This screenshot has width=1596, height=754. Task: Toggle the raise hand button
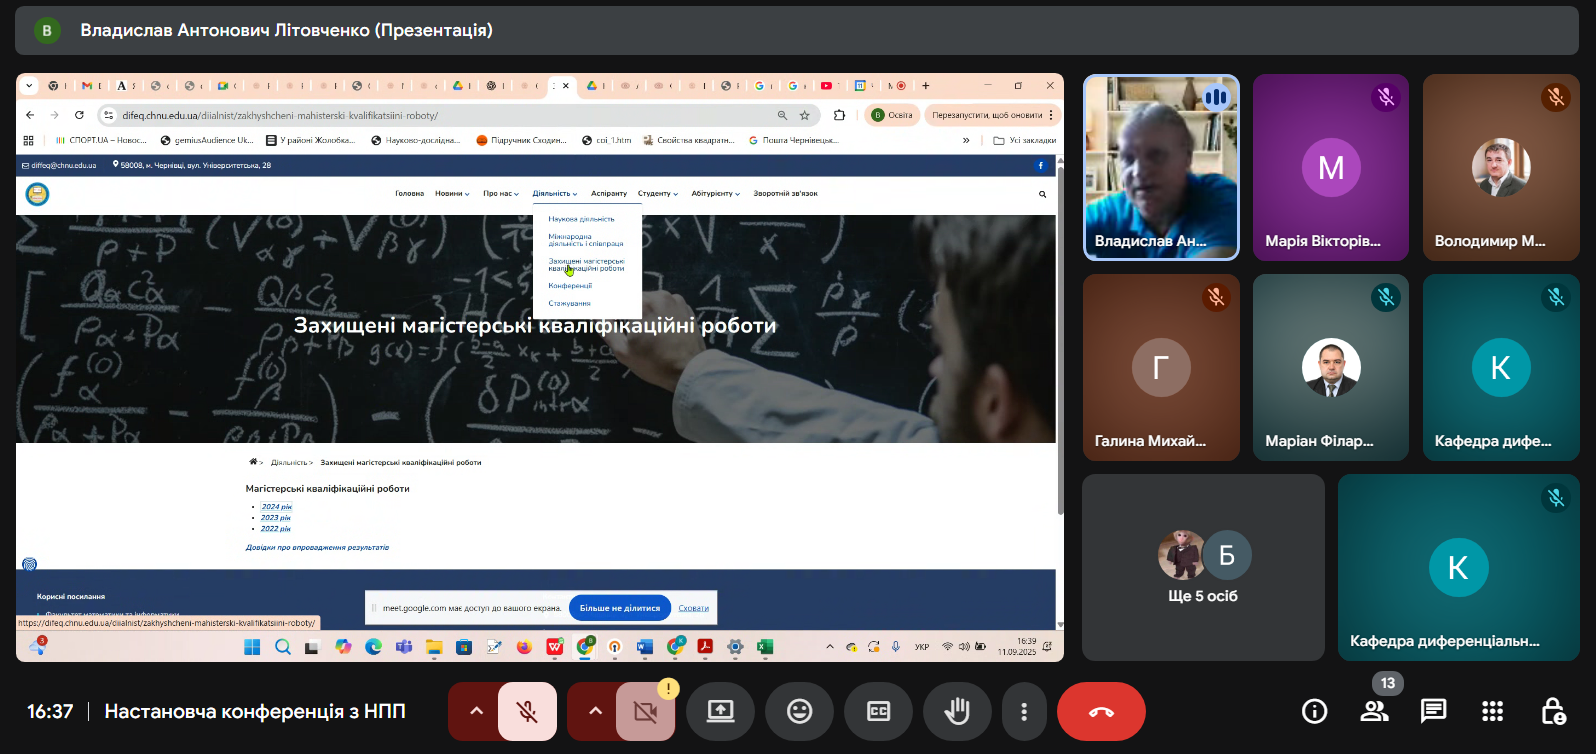(x=957, y=711)
